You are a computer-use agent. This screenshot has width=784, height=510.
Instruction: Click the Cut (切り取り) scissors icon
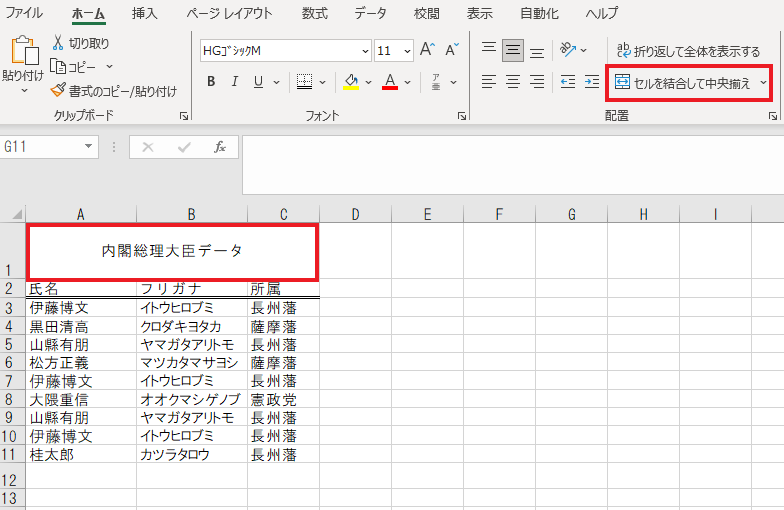59,43
